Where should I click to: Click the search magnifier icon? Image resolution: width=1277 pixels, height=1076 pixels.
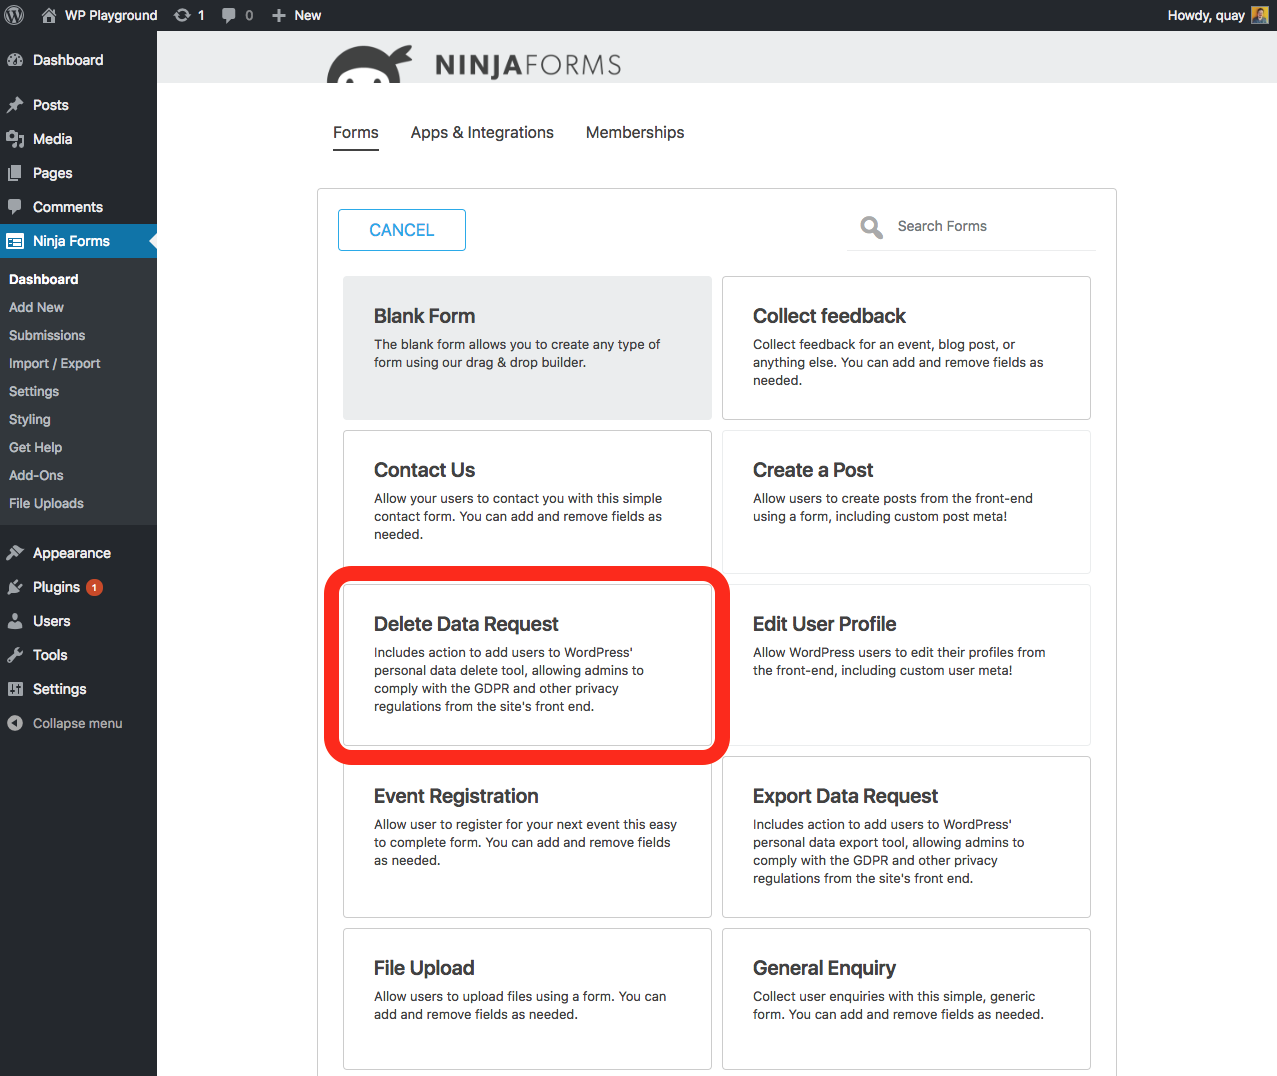click(x=871, y=227)
